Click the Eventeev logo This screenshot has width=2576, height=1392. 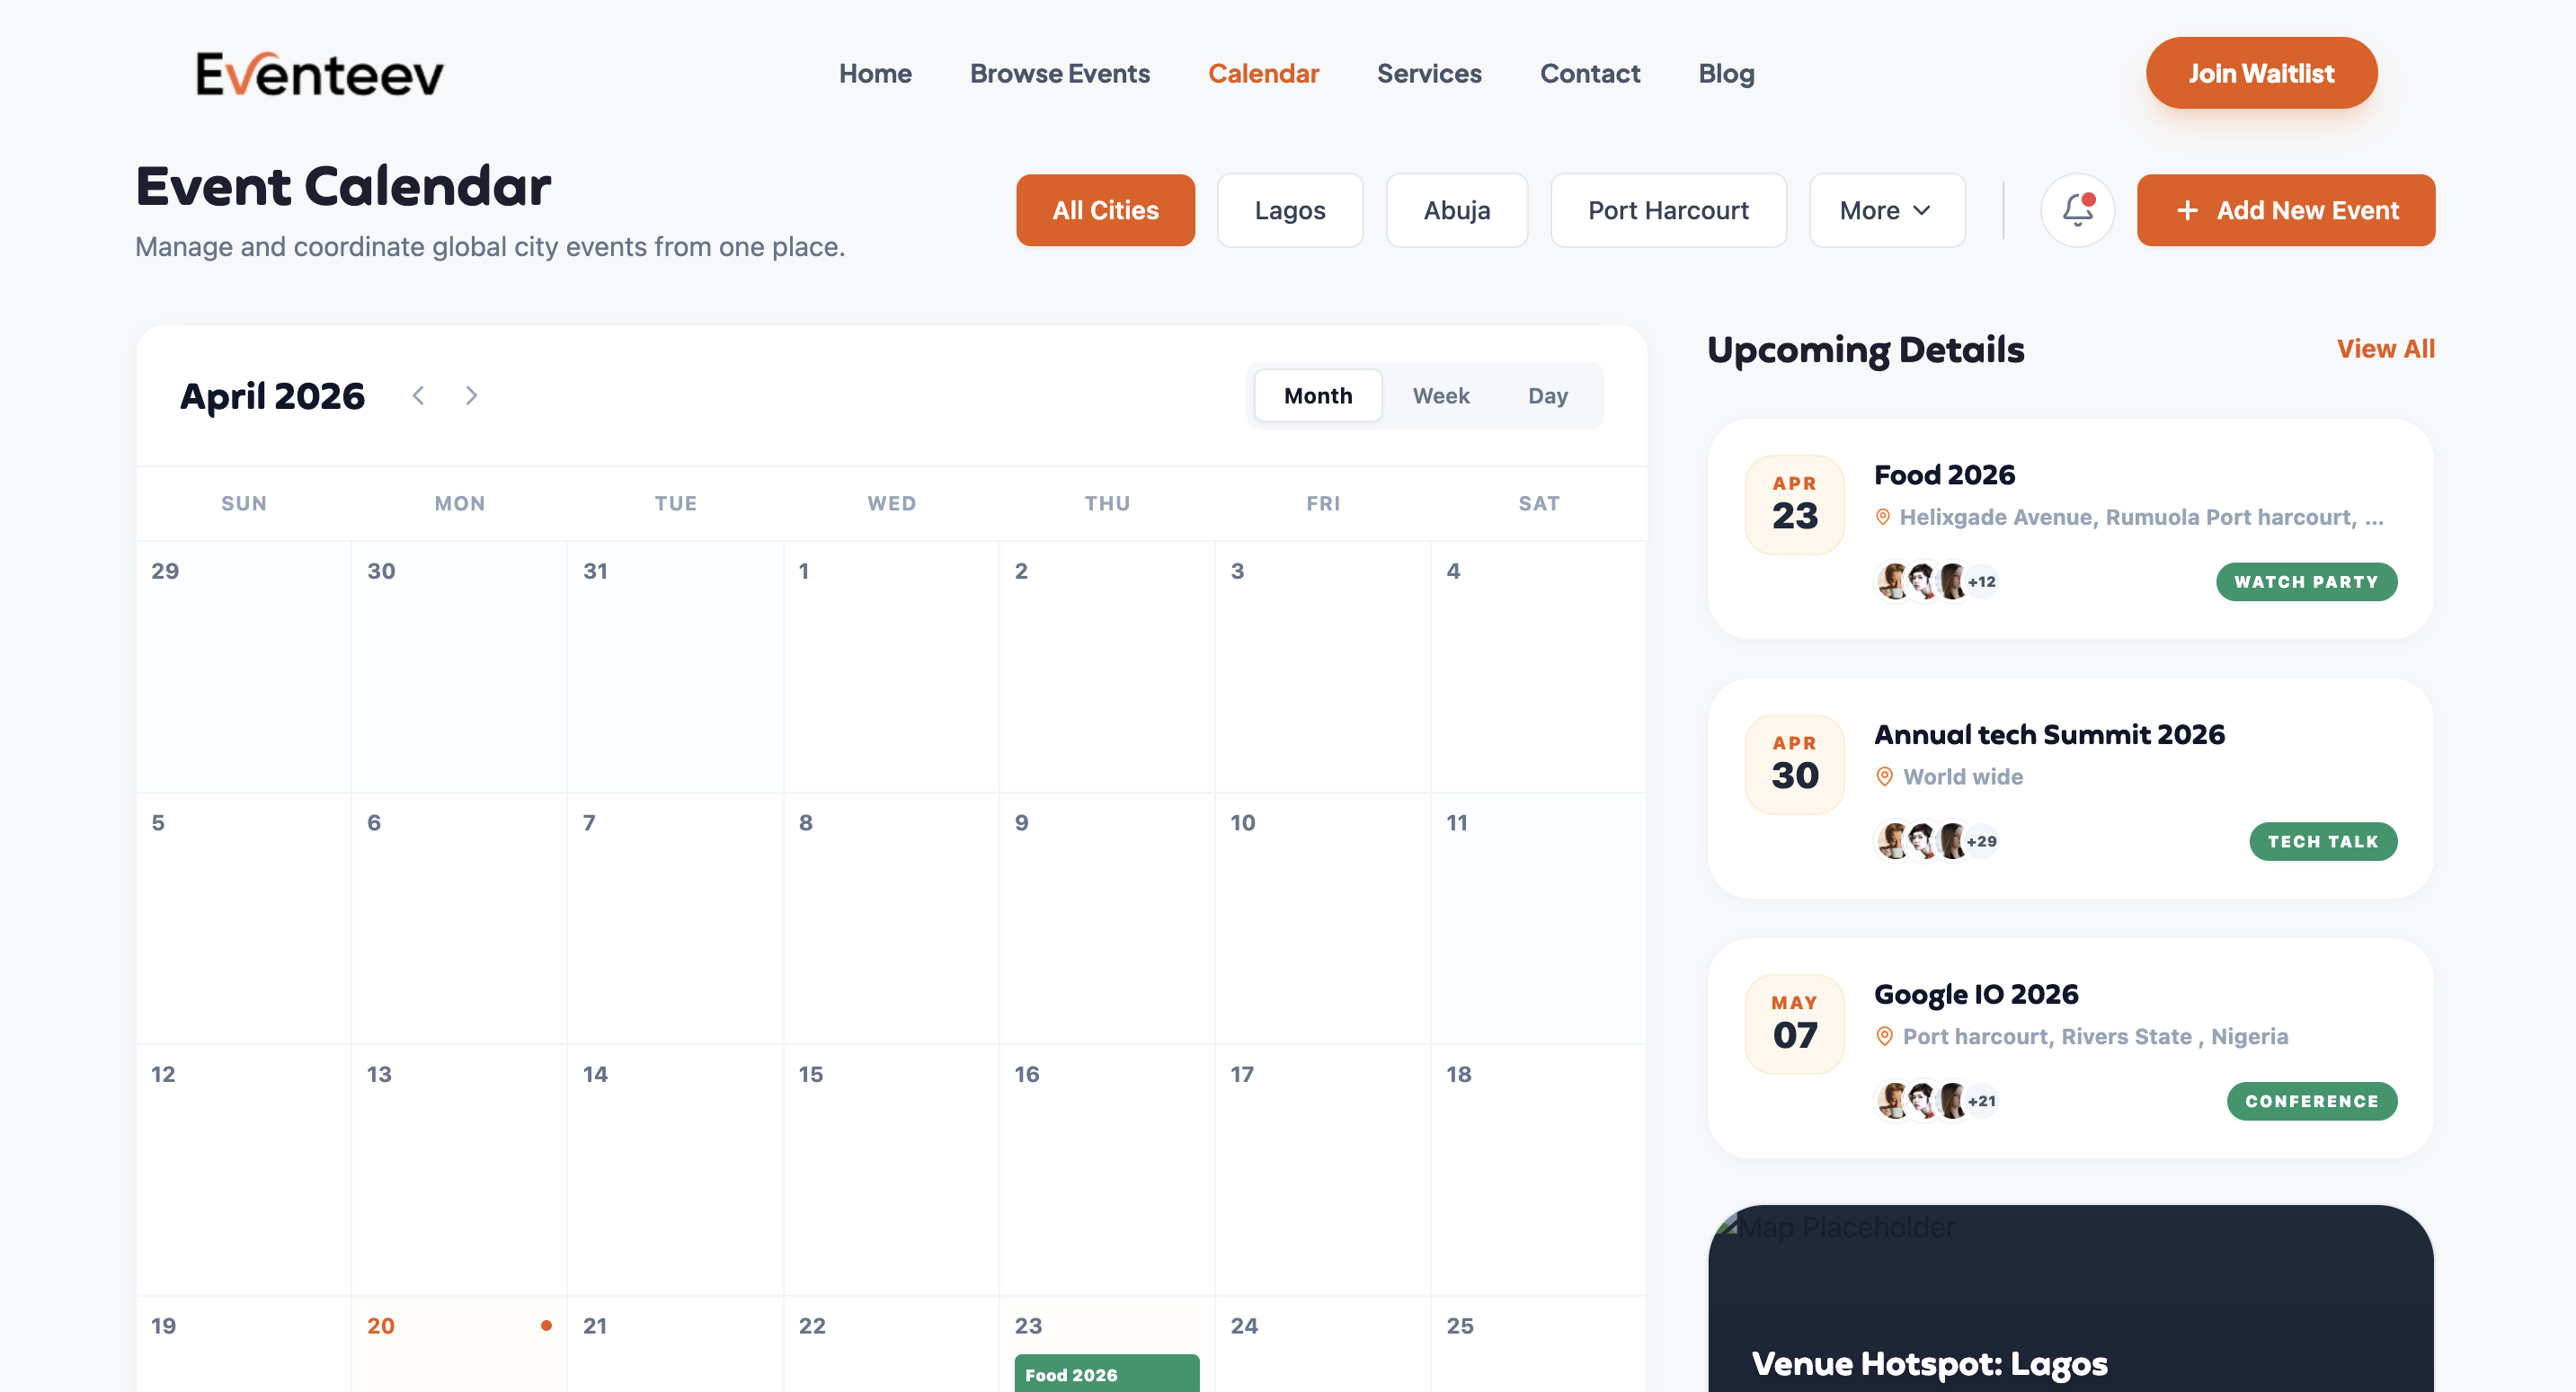[320, 74]
